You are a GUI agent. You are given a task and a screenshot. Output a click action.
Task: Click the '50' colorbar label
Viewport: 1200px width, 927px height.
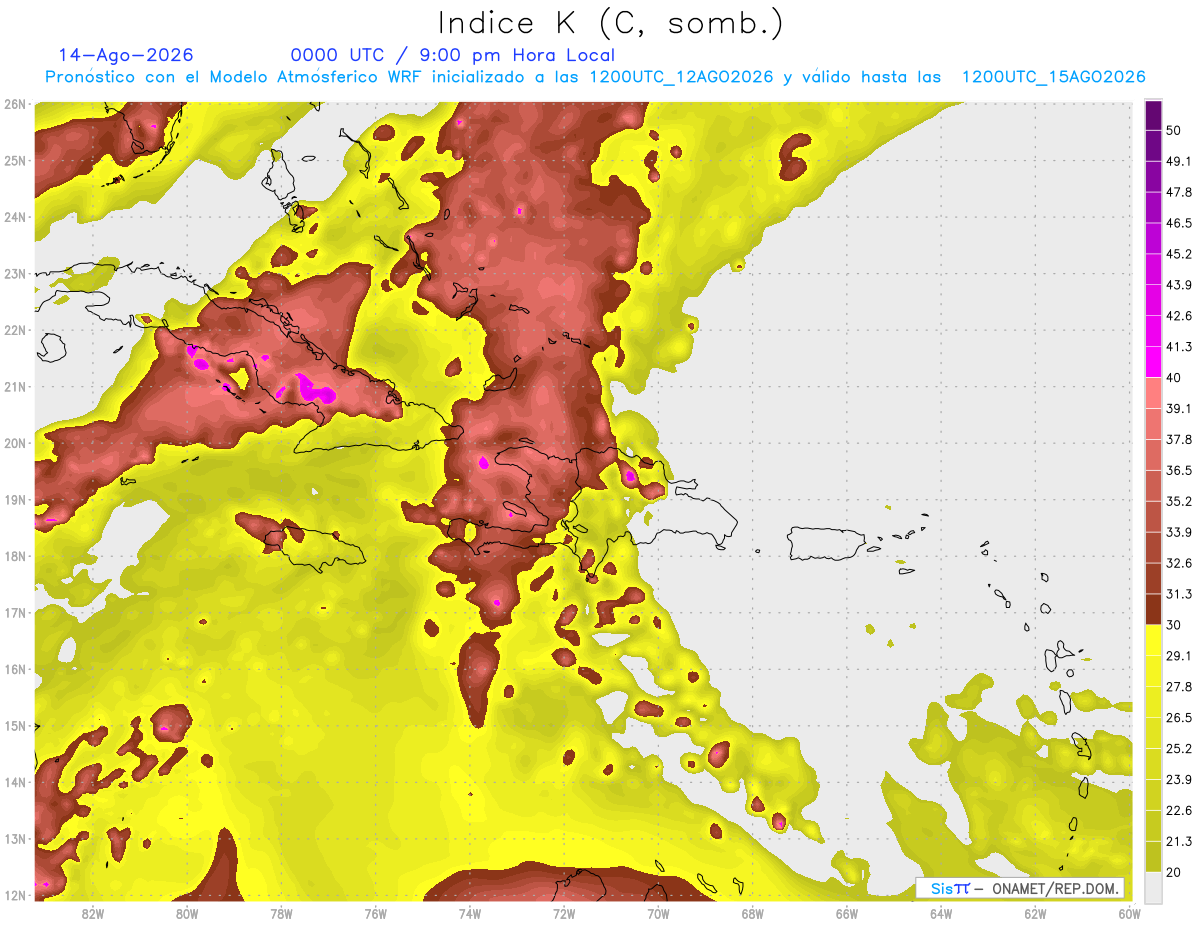tap(1174, 130)
